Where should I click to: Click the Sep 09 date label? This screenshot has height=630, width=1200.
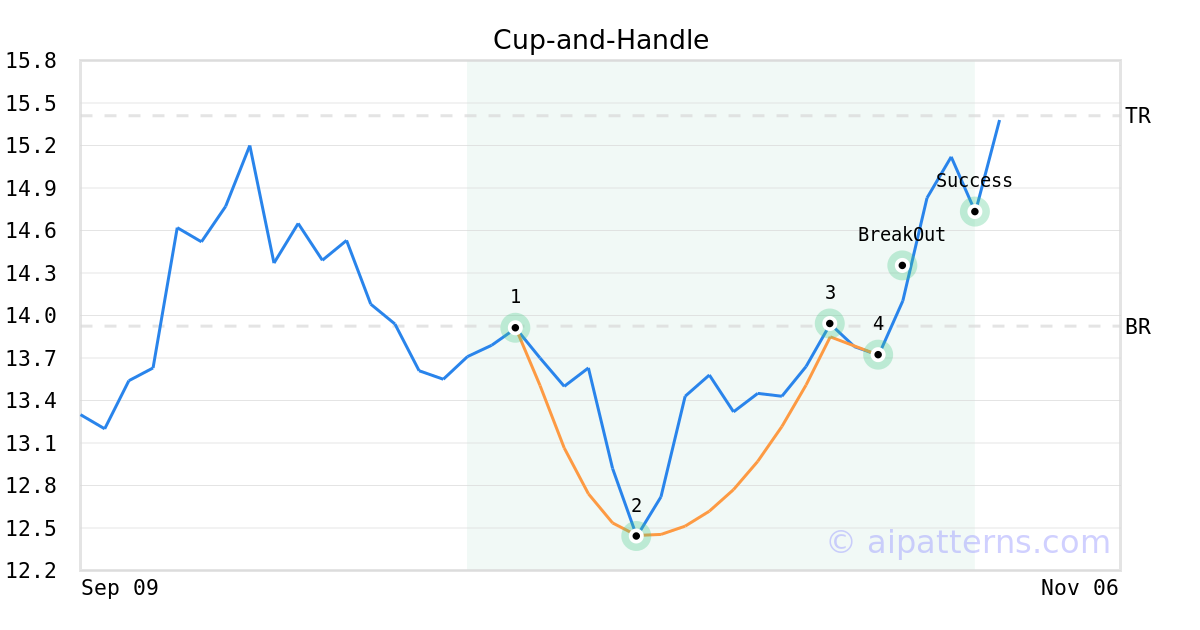coord(120,588)
